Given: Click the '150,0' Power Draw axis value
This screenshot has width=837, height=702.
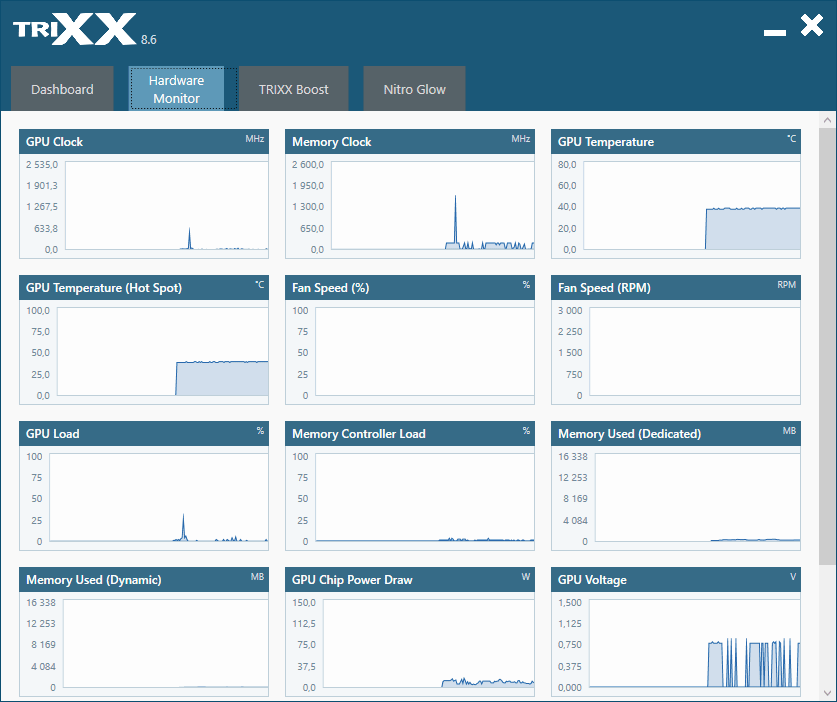Looking at the screenshot, I should point(304,602).
